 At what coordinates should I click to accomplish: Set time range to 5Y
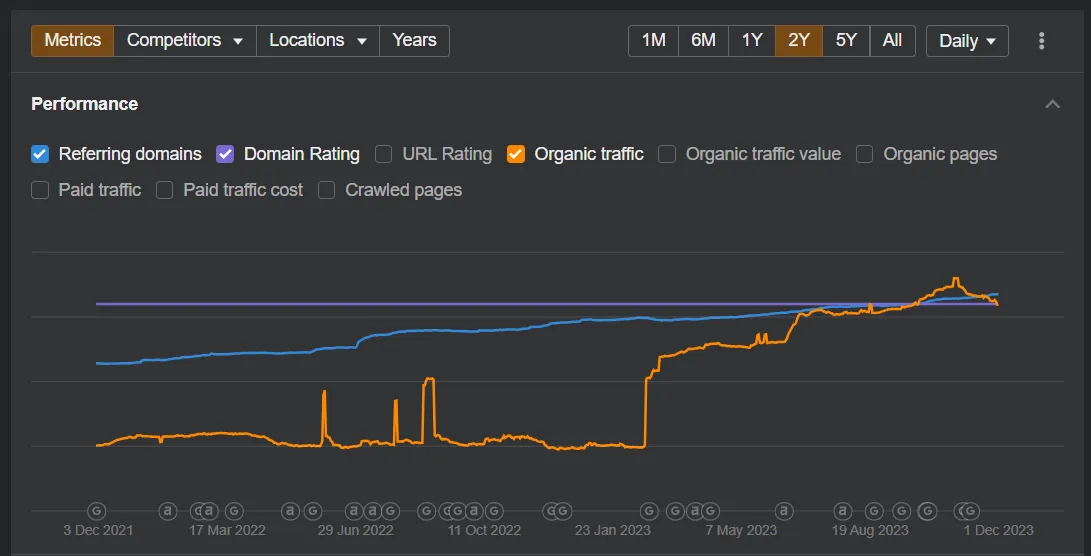click(x=846, y=41)
